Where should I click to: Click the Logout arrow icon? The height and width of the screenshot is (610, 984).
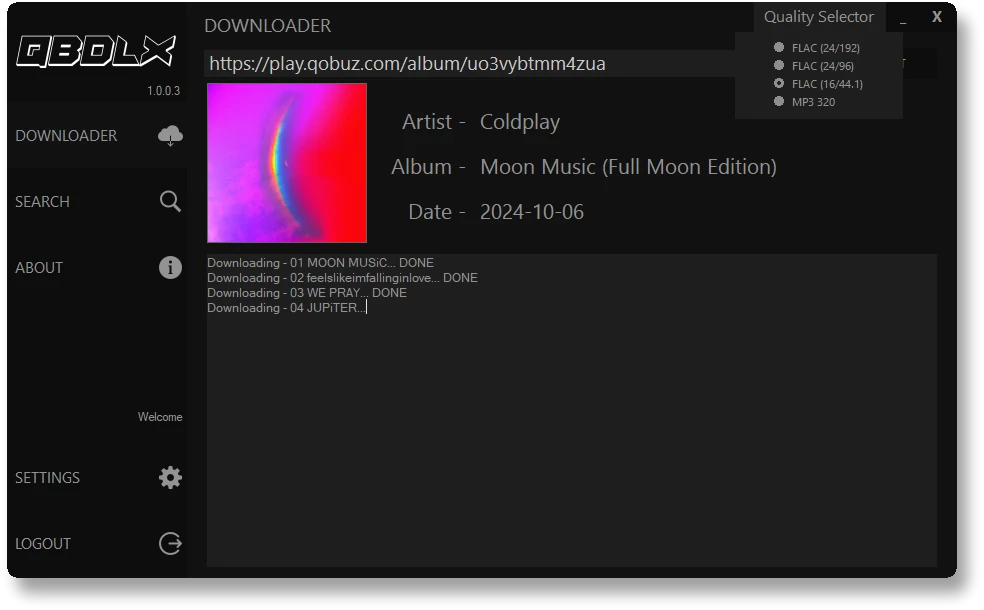(x=170, y=543)
